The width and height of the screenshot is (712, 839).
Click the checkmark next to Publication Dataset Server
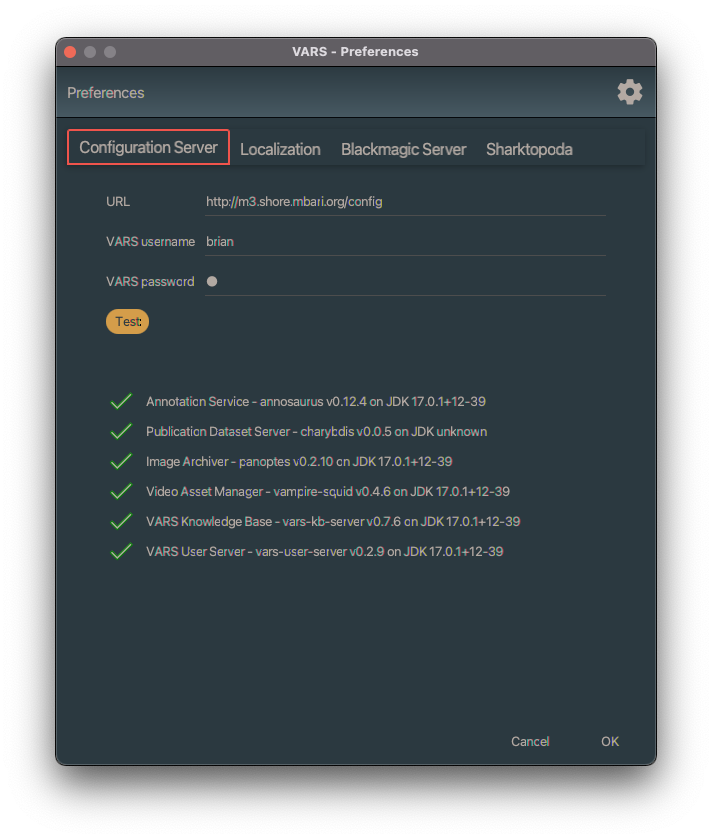coord(120,431)
